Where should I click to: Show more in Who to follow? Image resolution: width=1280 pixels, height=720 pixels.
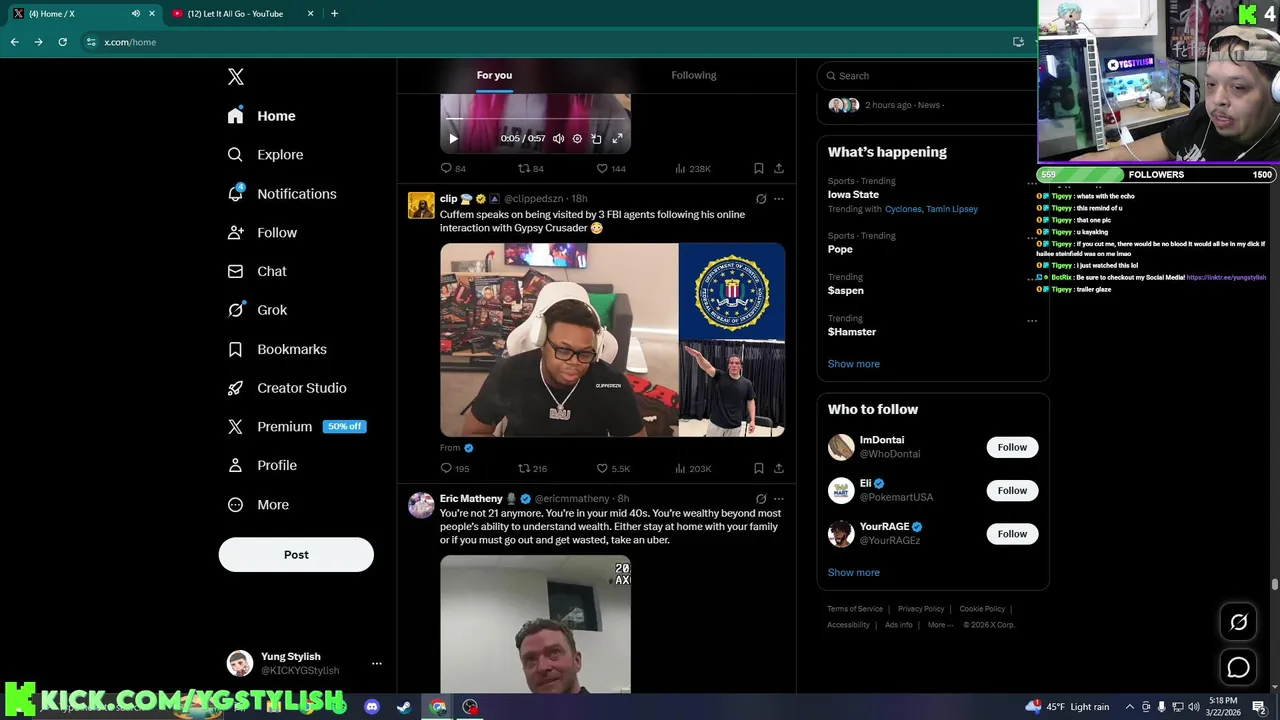coord(854,573)
